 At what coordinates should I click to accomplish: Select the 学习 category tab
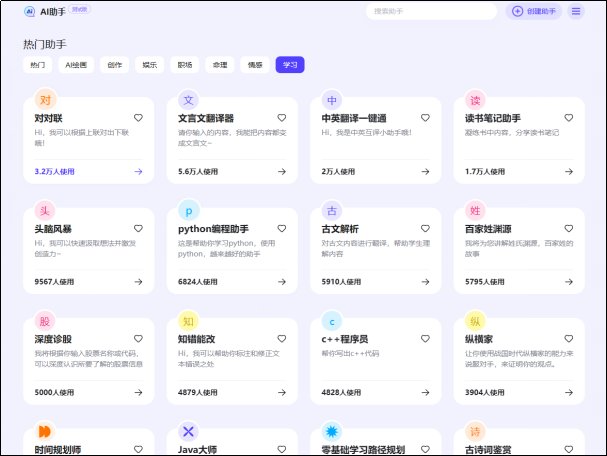point(290,65)
